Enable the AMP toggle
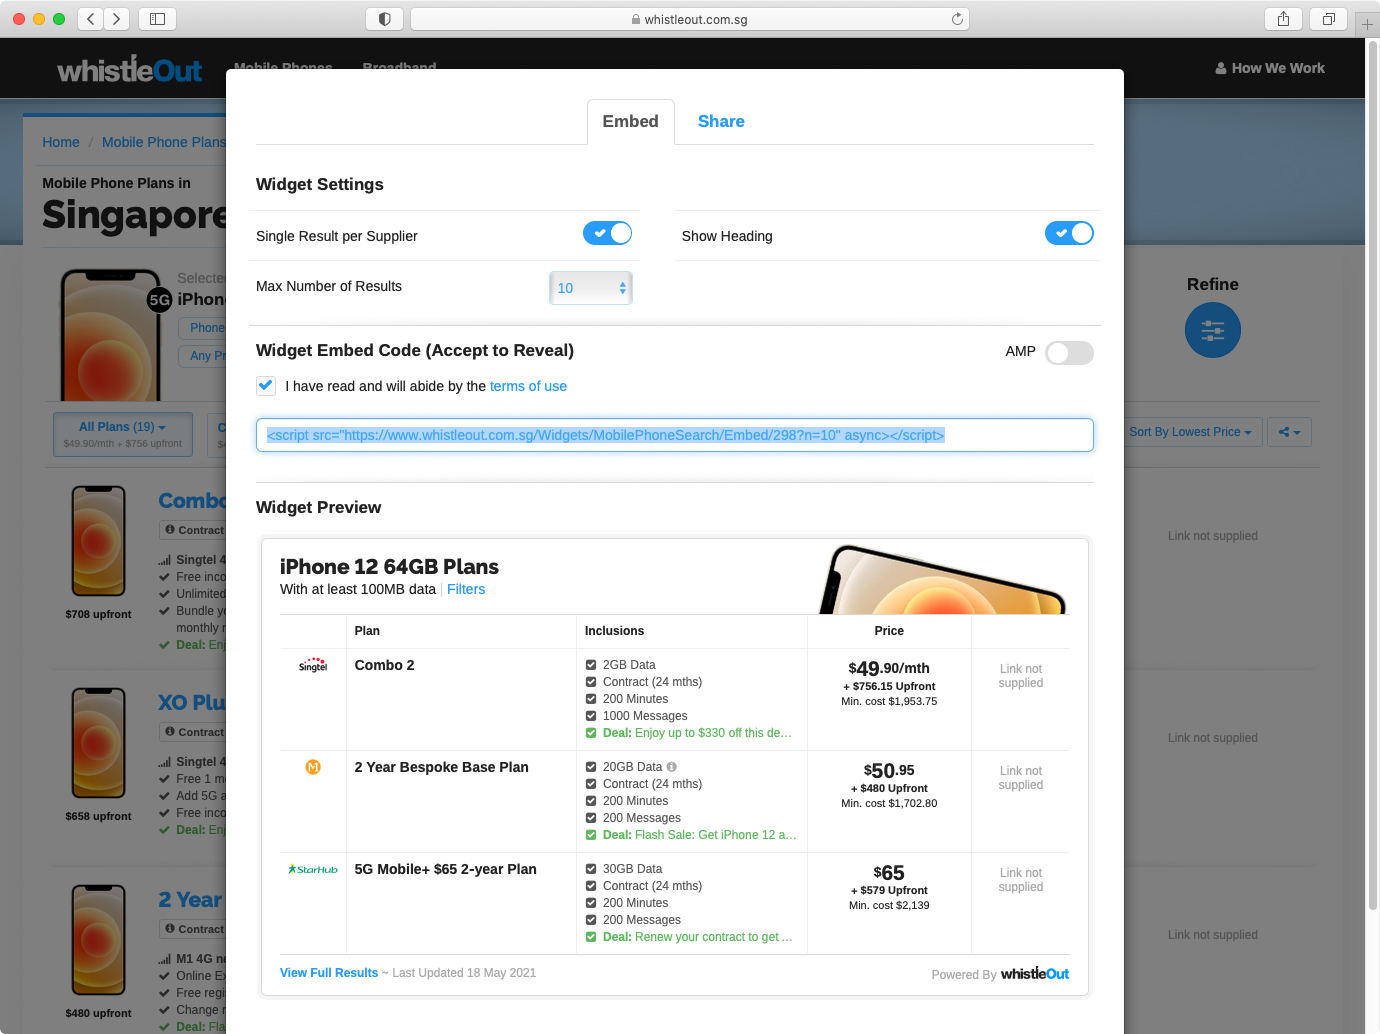This screenshot has width=1380, height=1034. click(x=1068, y=353)
